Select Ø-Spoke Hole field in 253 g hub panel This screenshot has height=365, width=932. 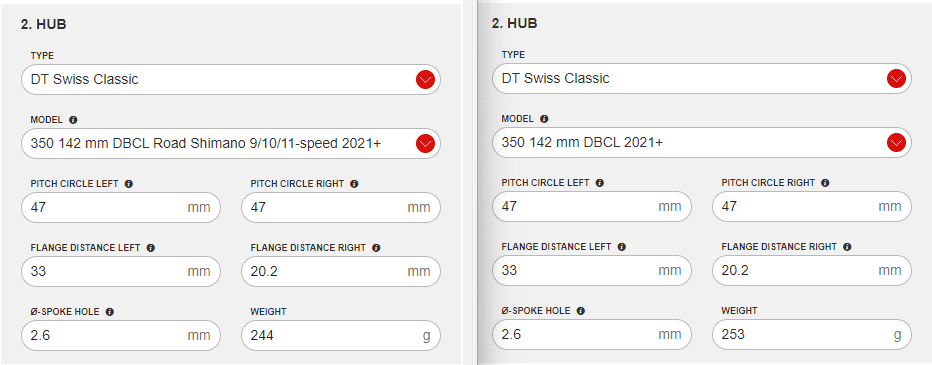tap(592, 335)
